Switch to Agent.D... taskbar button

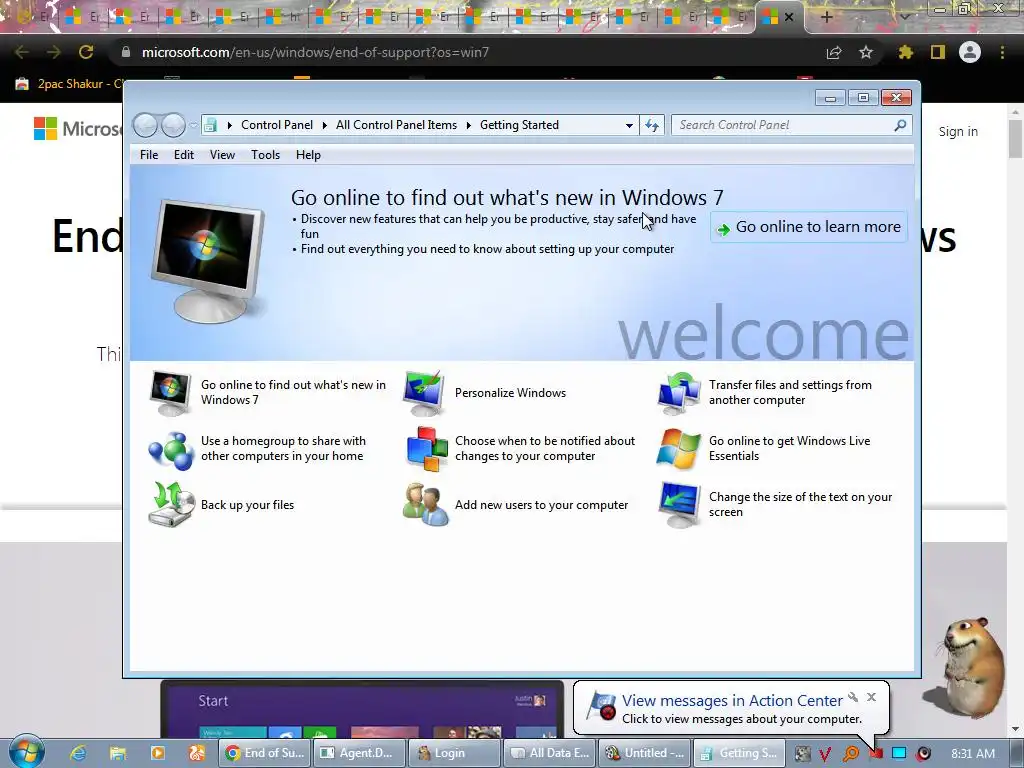coord(359,753)
